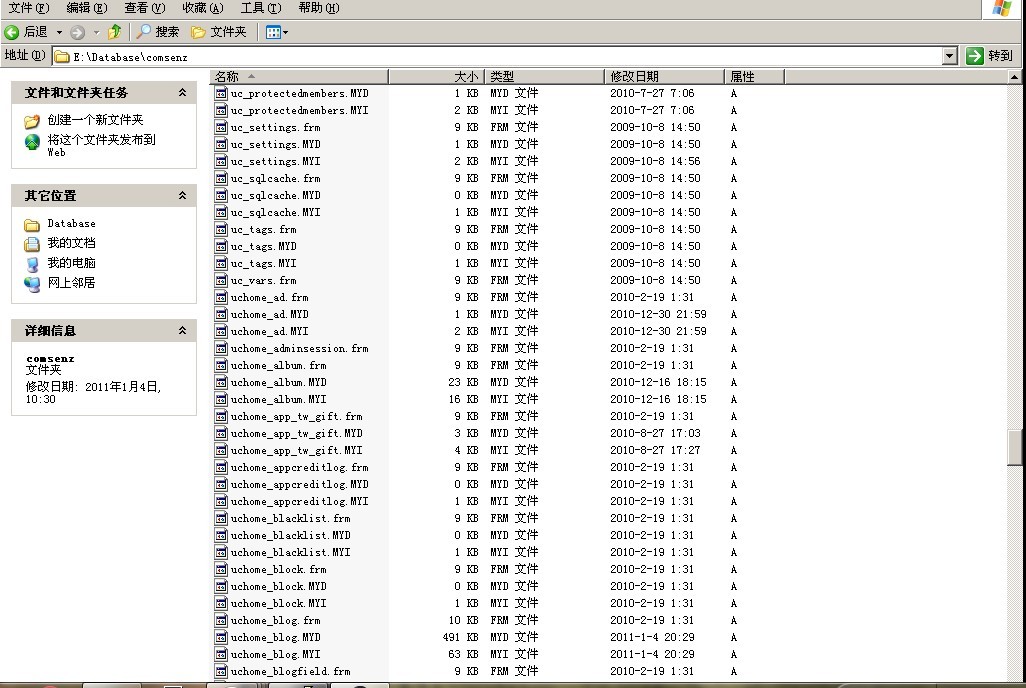Click the Network Neighborhood icon in sidebar

(32, 284)
